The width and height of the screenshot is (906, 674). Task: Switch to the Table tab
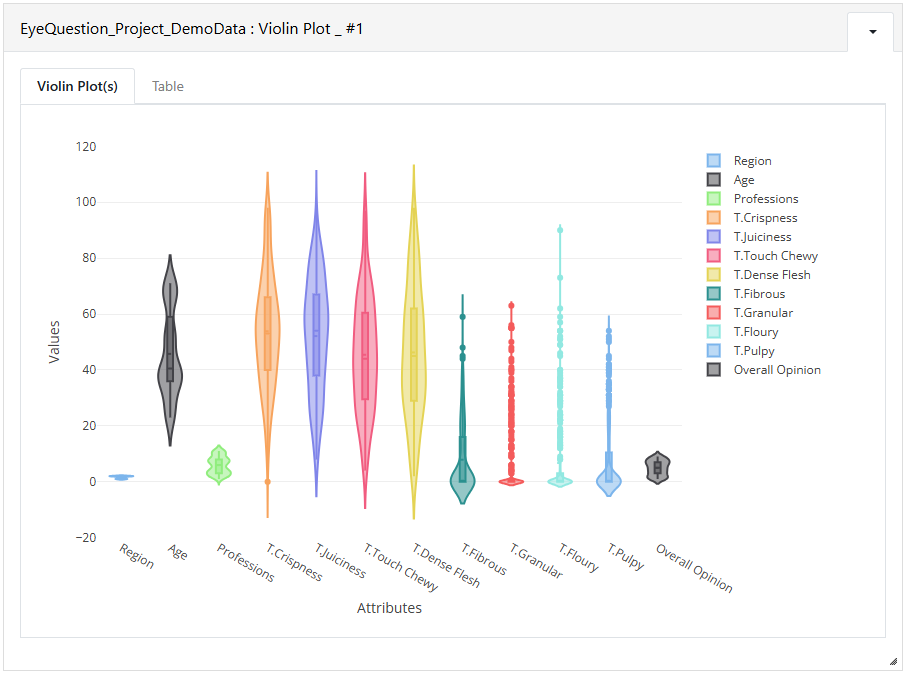click(168, 86)
